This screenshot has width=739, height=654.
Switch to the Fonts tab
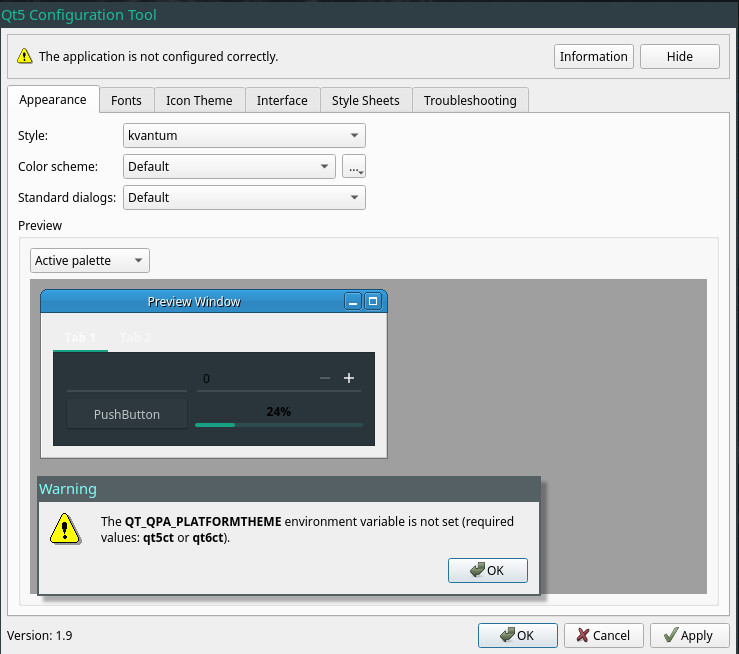click(126, 100)
